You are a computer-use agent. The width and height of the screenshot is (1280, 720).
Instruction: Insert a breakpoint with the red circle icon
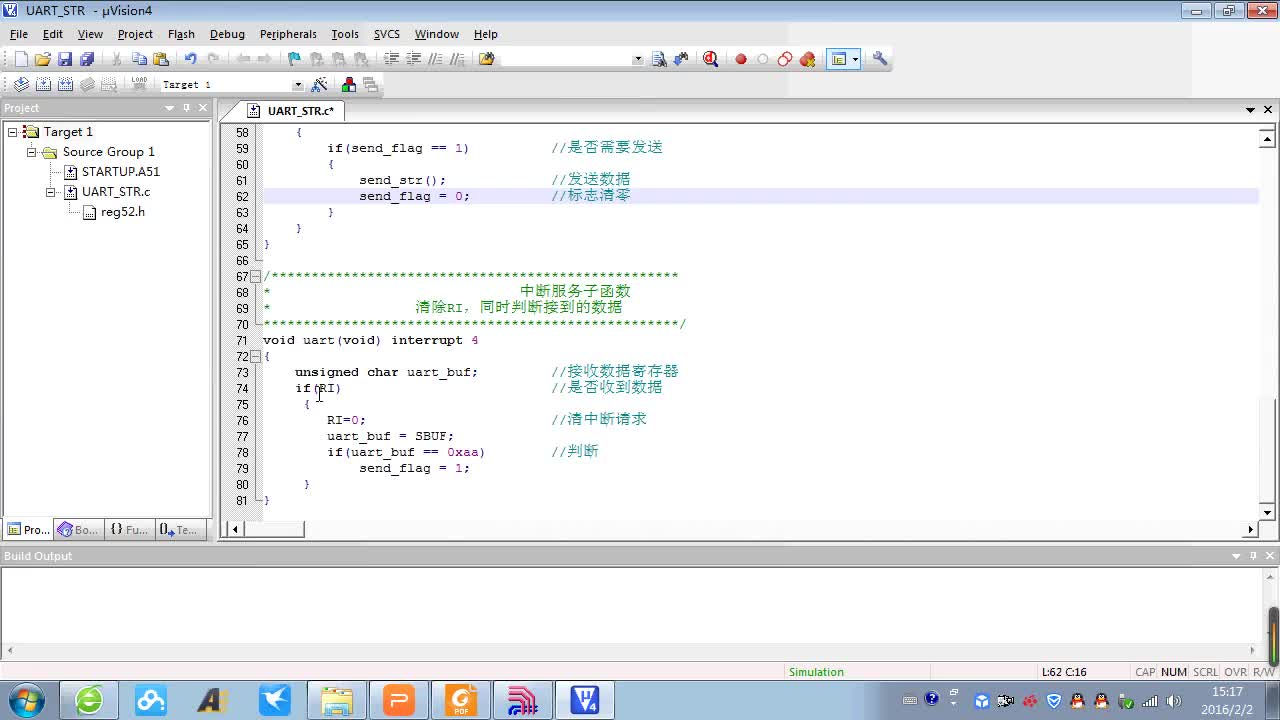click(x=741, y=59)
